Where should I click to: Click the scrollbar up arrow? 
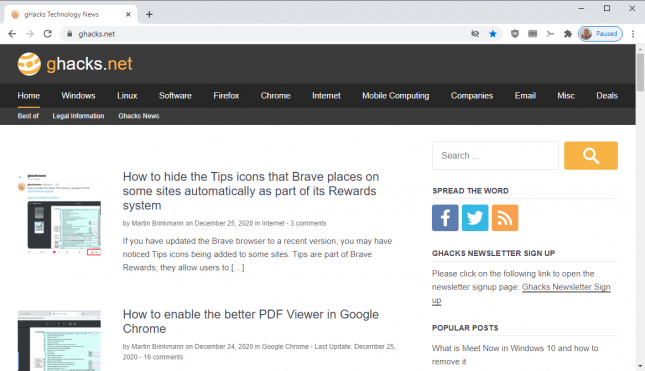pyautogui.click(x=640, y=49)
